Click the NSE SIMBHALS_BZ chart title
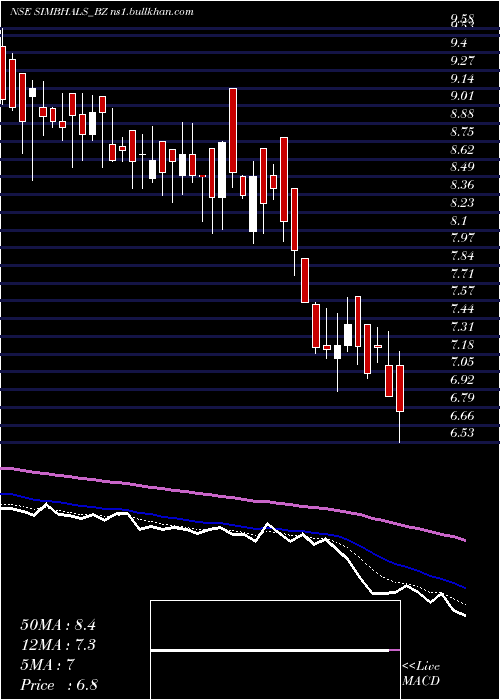This screenshot has width=500, height=700. 102,12
